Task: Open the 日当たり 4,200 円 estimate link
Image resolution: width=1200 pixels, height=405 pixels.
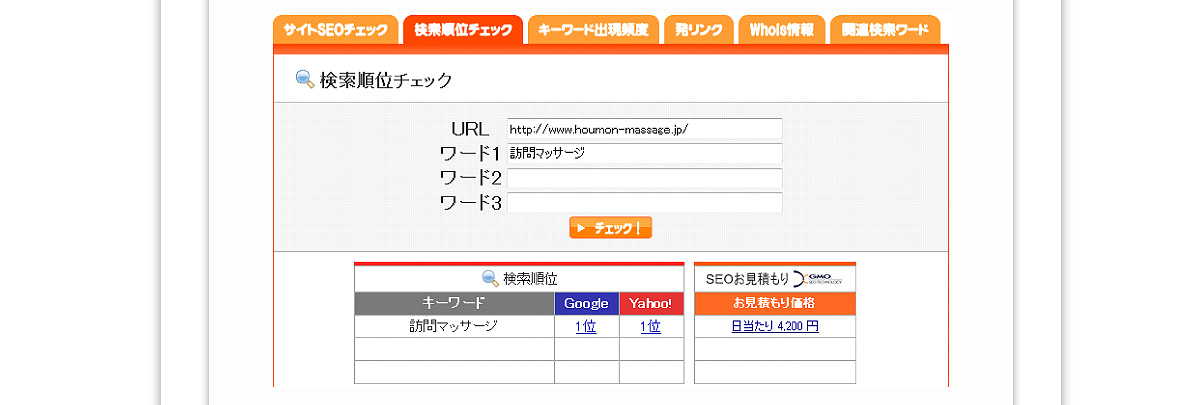Action: point(775,327)
